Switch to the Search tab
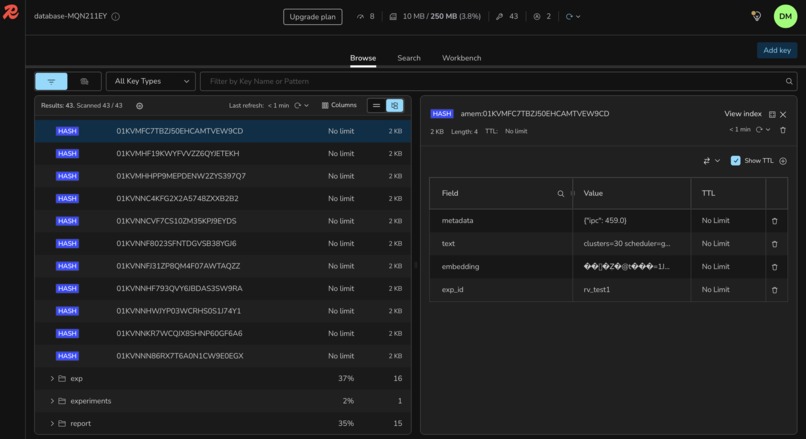This screenshot has width=806, height=439. click(x=409, y=58)
